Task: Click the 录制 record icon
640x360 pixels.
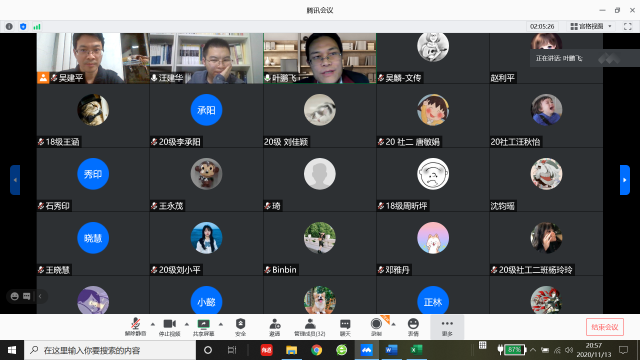Action: [x=376, y=327]
